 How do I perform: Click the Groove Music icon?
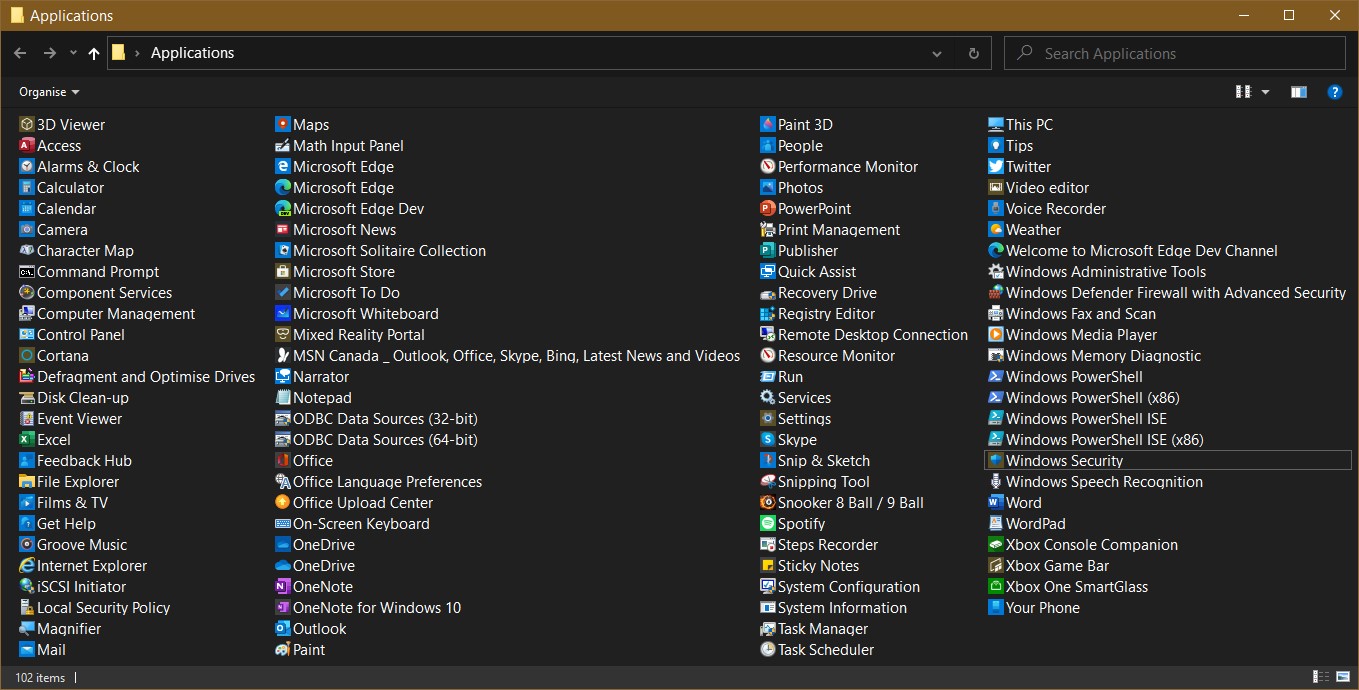(27, 545)
